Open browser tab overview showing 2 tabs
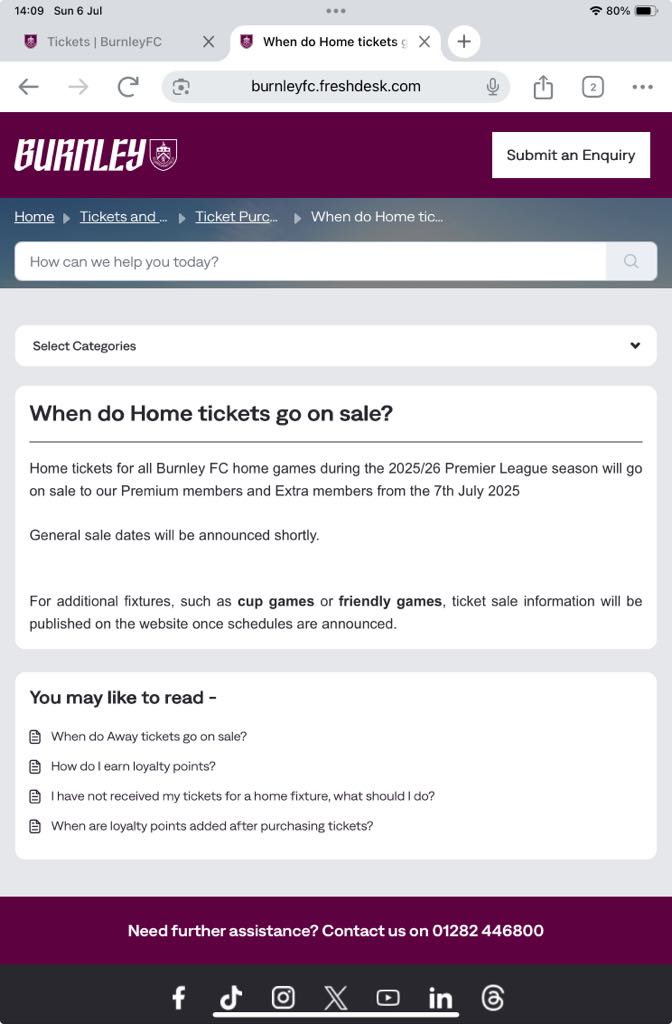 (x=592, y=87)
